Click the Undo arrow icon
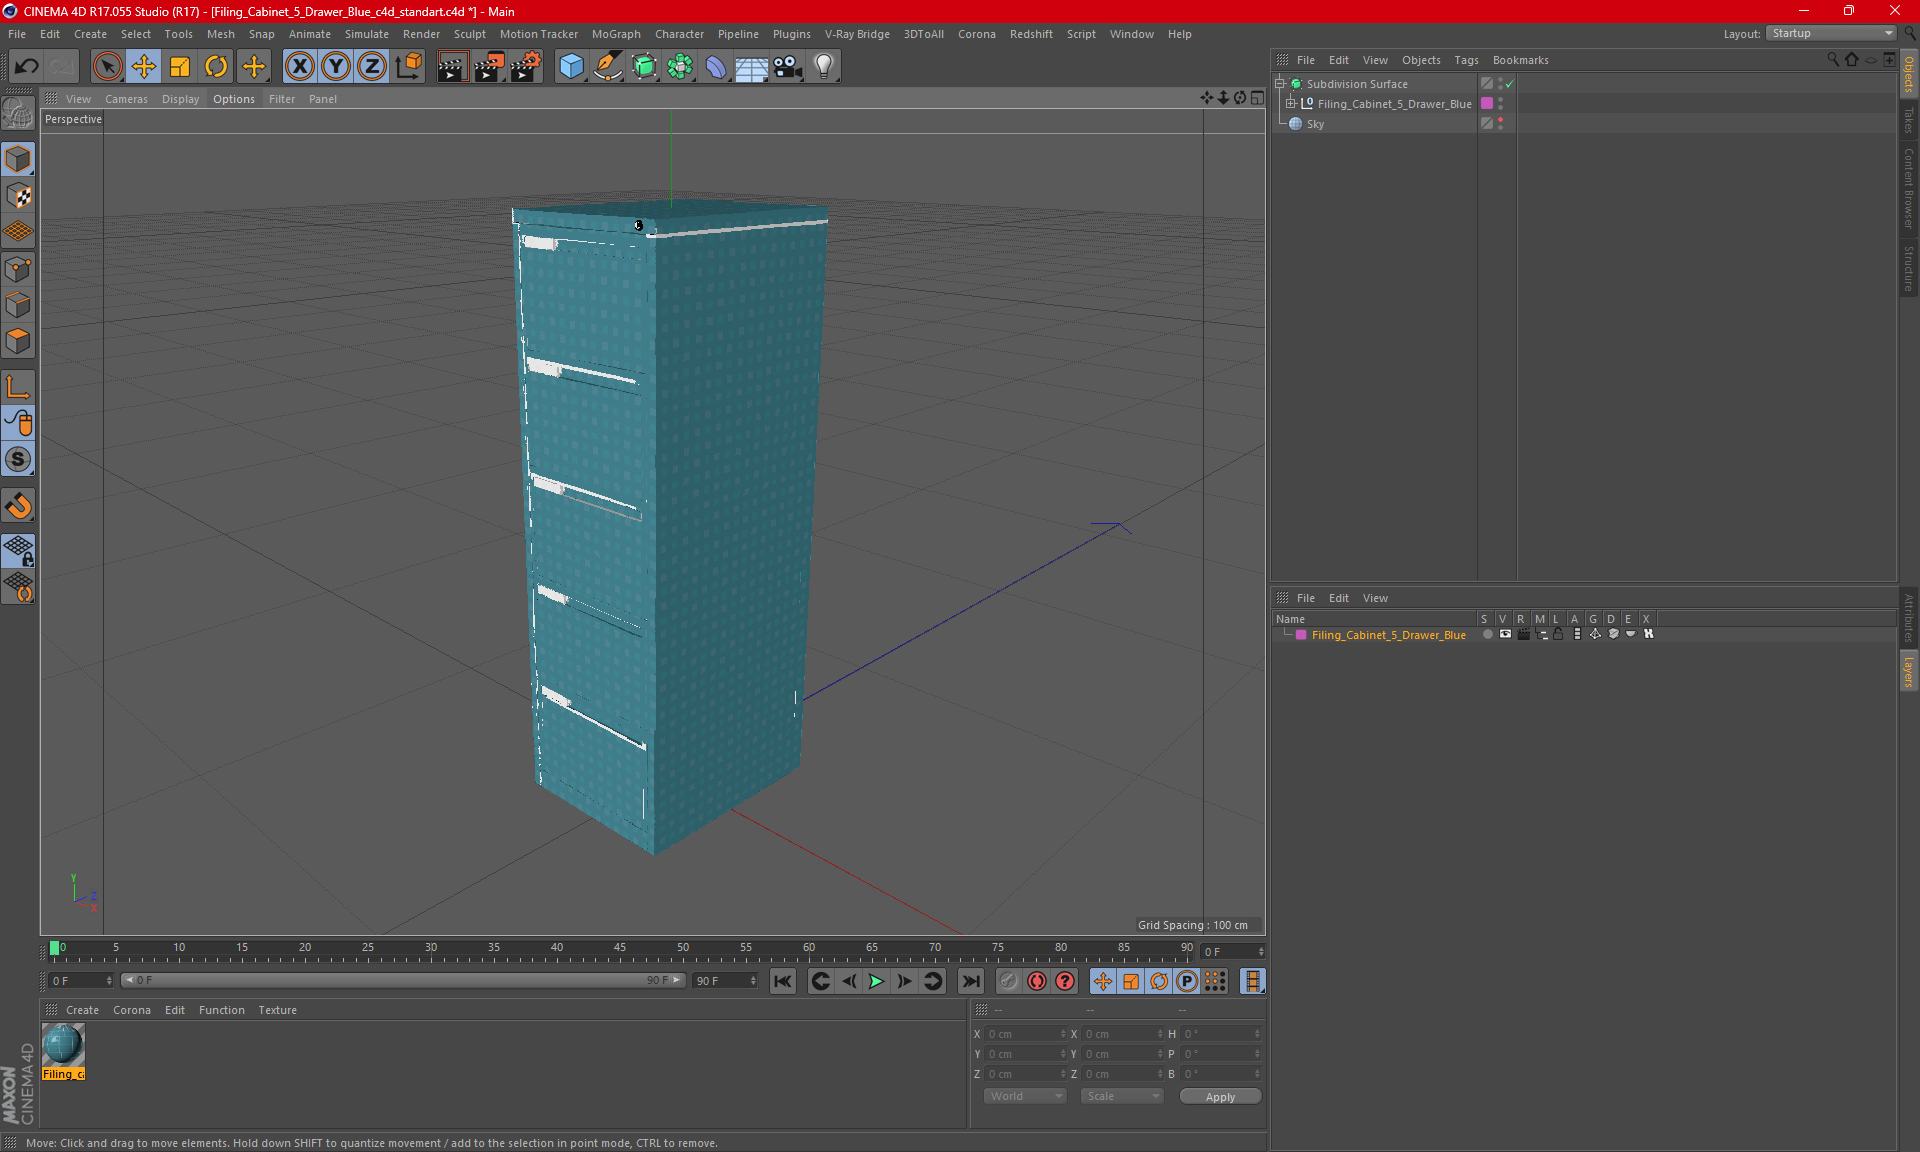 pyautogui.click(x=26, y=66)
